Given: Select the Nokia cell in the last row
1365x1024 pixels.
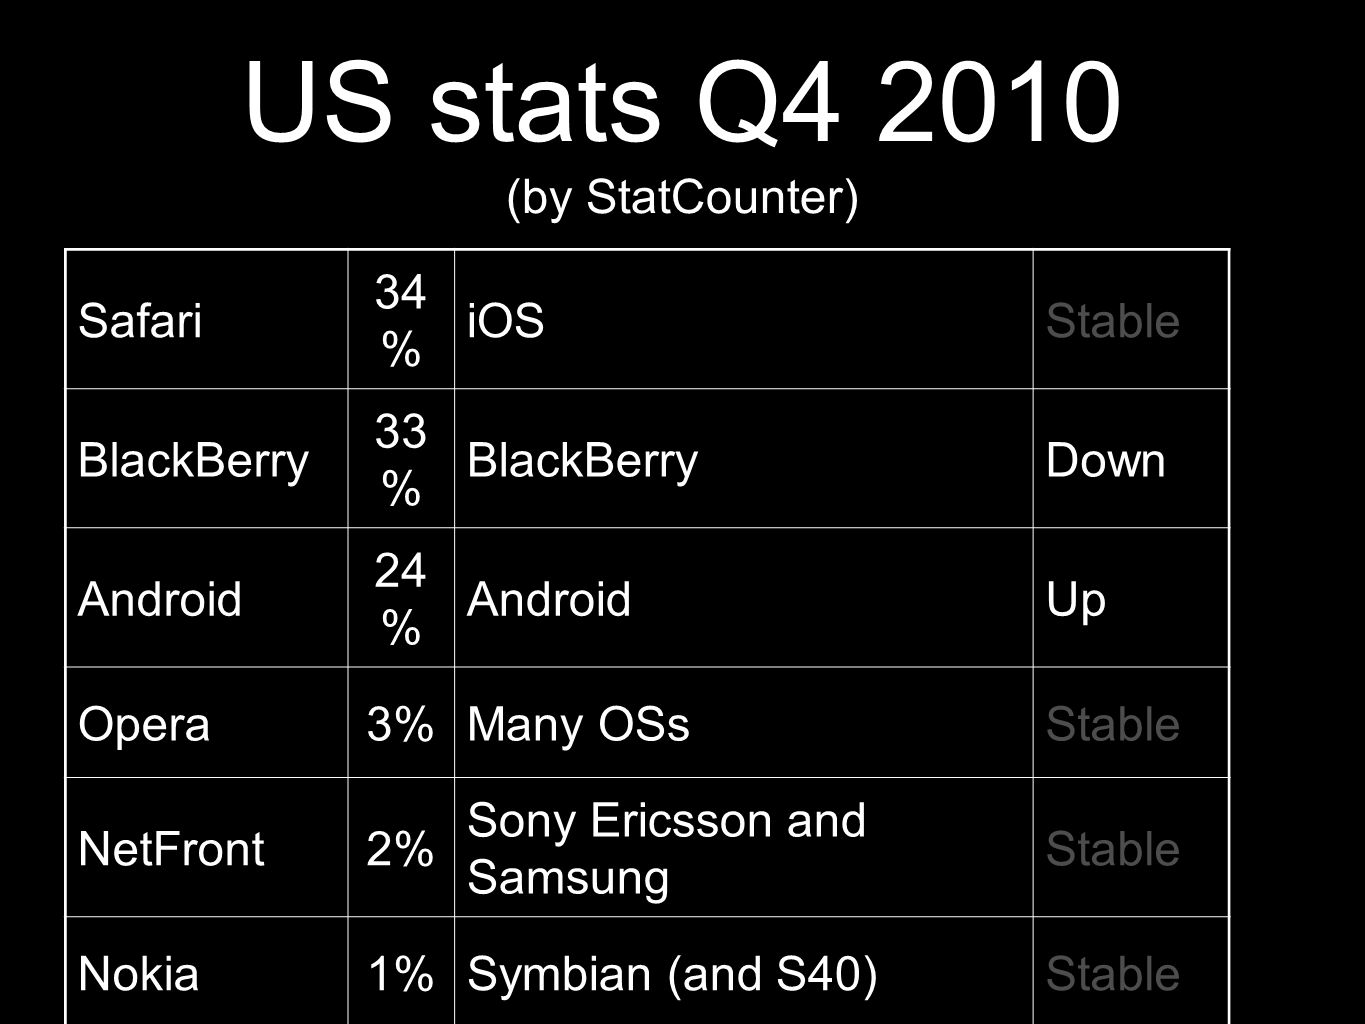Looking at the screenshot, I should tap(207, 971).
